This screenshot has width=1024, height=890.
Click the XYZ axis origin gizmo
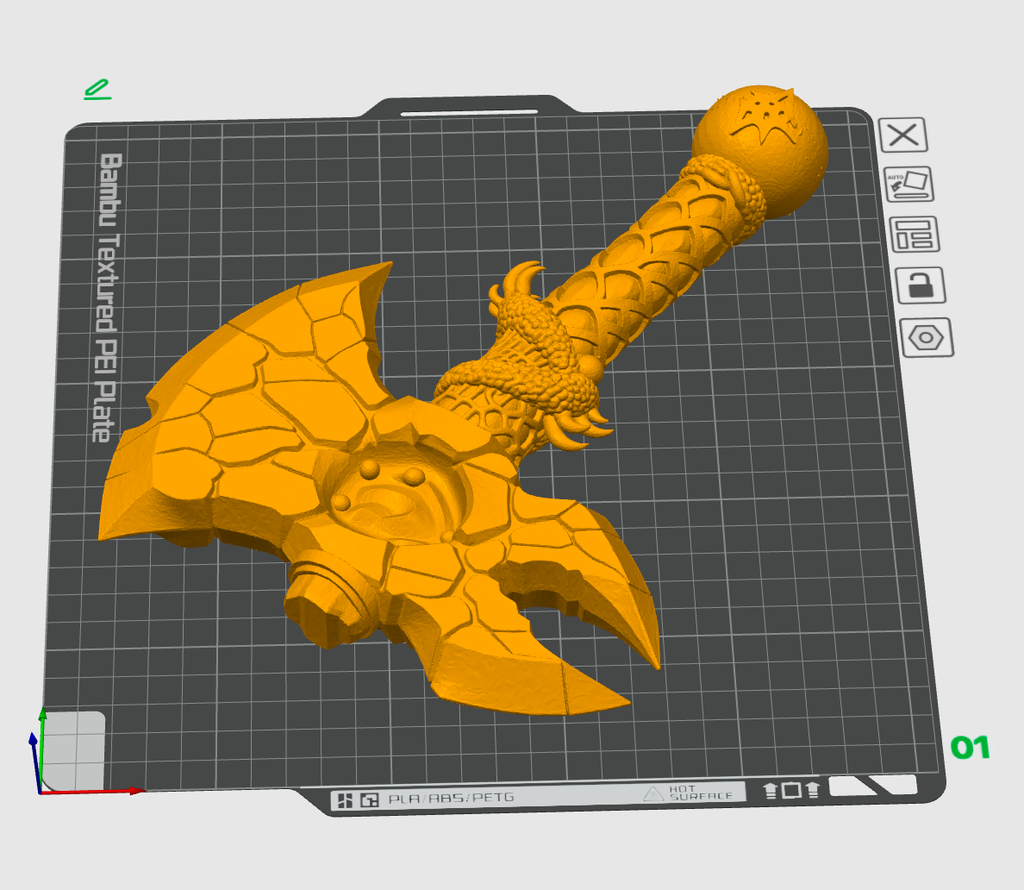click(x=40, y=791)
